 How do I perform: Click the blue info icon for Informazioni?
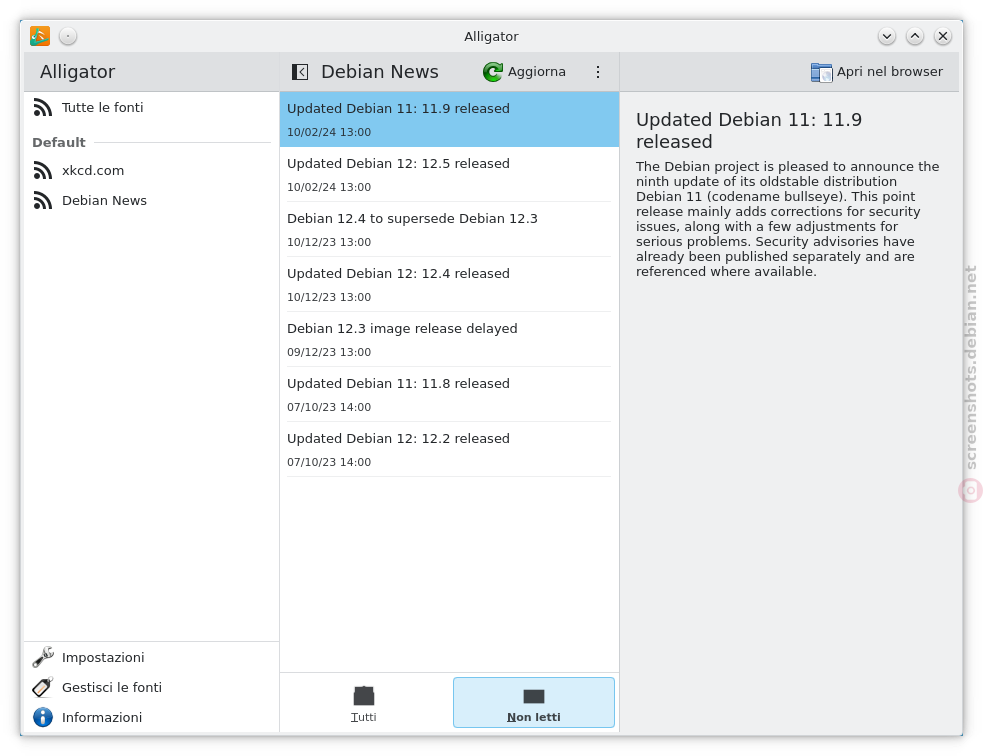tap(43, 718)
